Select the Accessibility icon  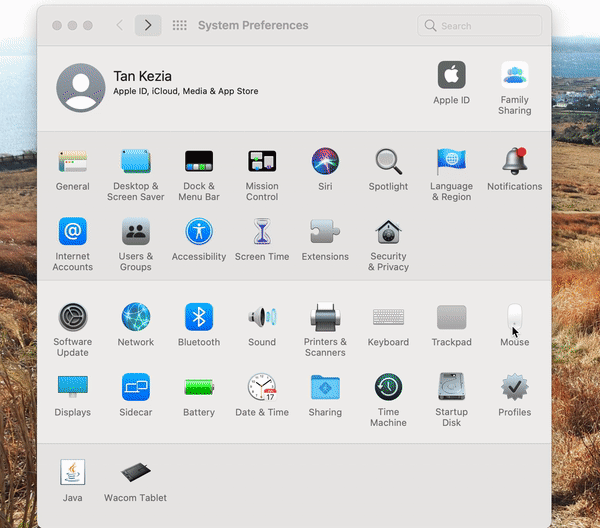point(199,233)
